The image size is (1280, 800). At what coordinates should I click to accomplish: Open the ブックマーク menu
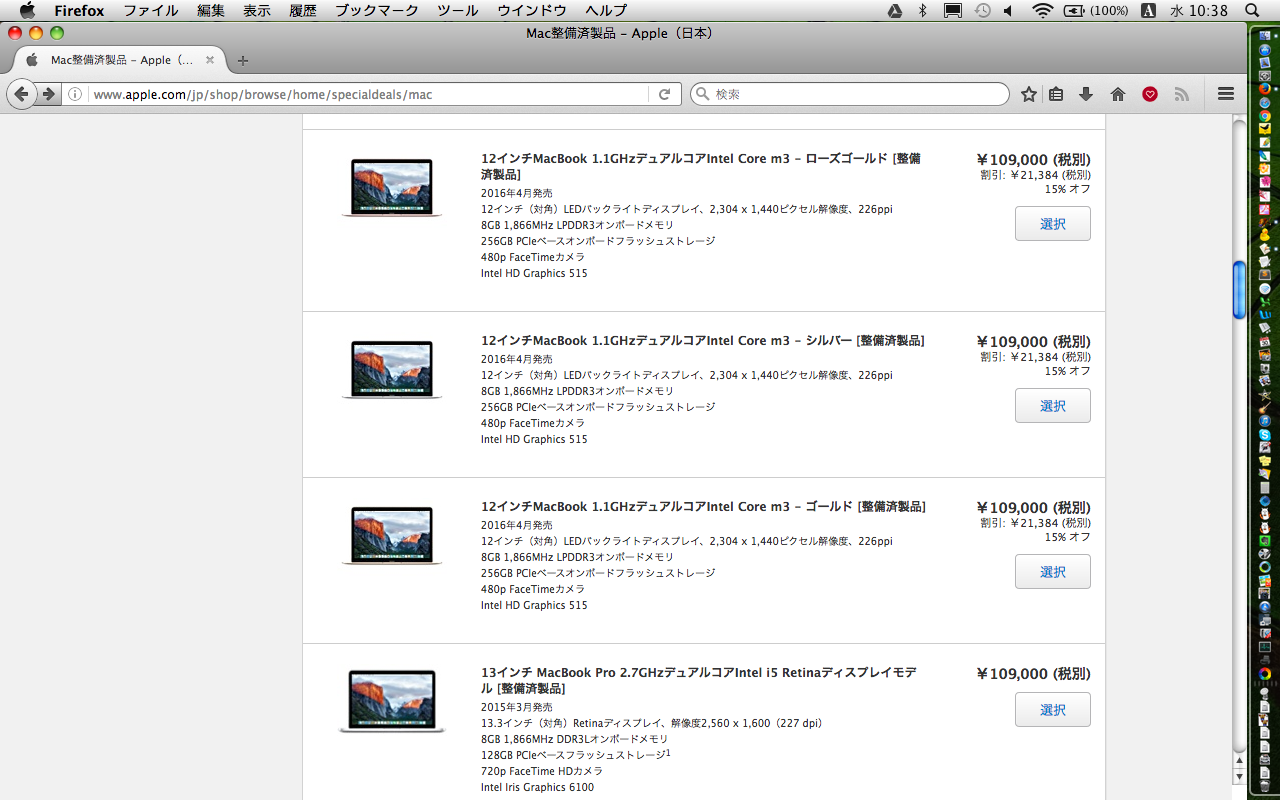pos(377,11)
